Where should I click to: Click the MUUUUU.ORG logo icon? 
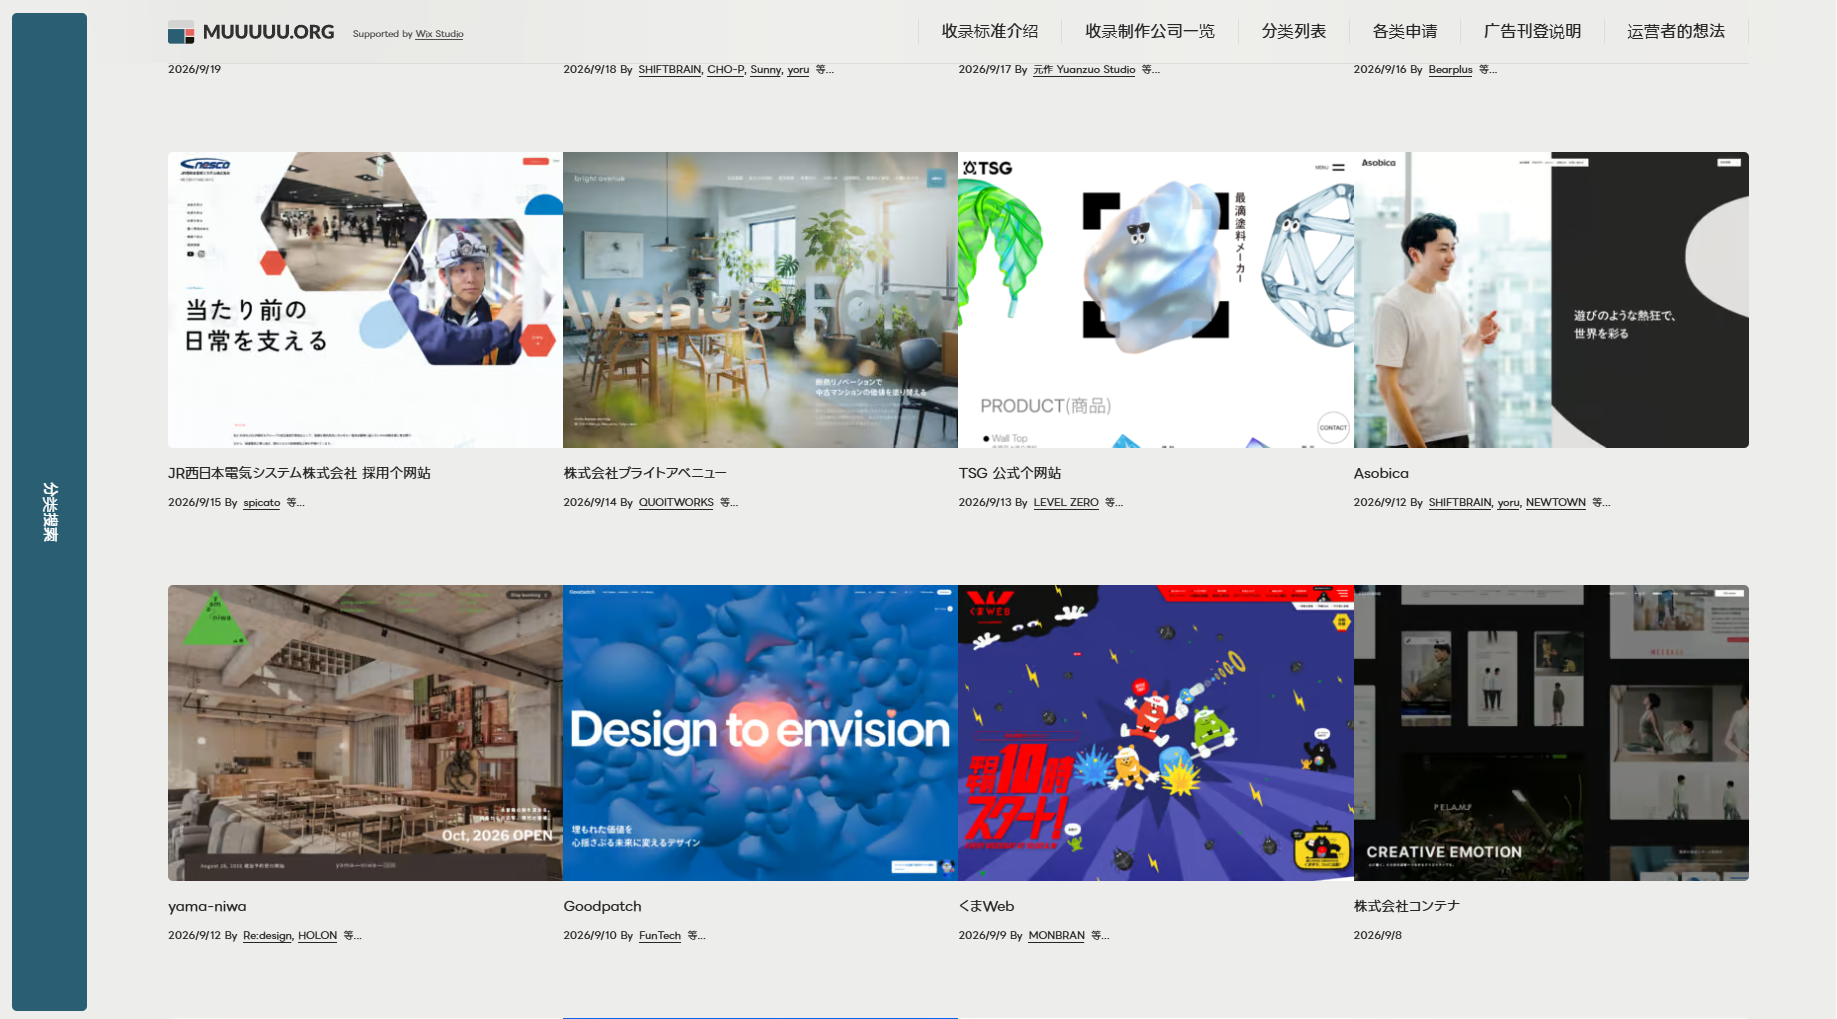pyautogui.click(x=181, y=32)
